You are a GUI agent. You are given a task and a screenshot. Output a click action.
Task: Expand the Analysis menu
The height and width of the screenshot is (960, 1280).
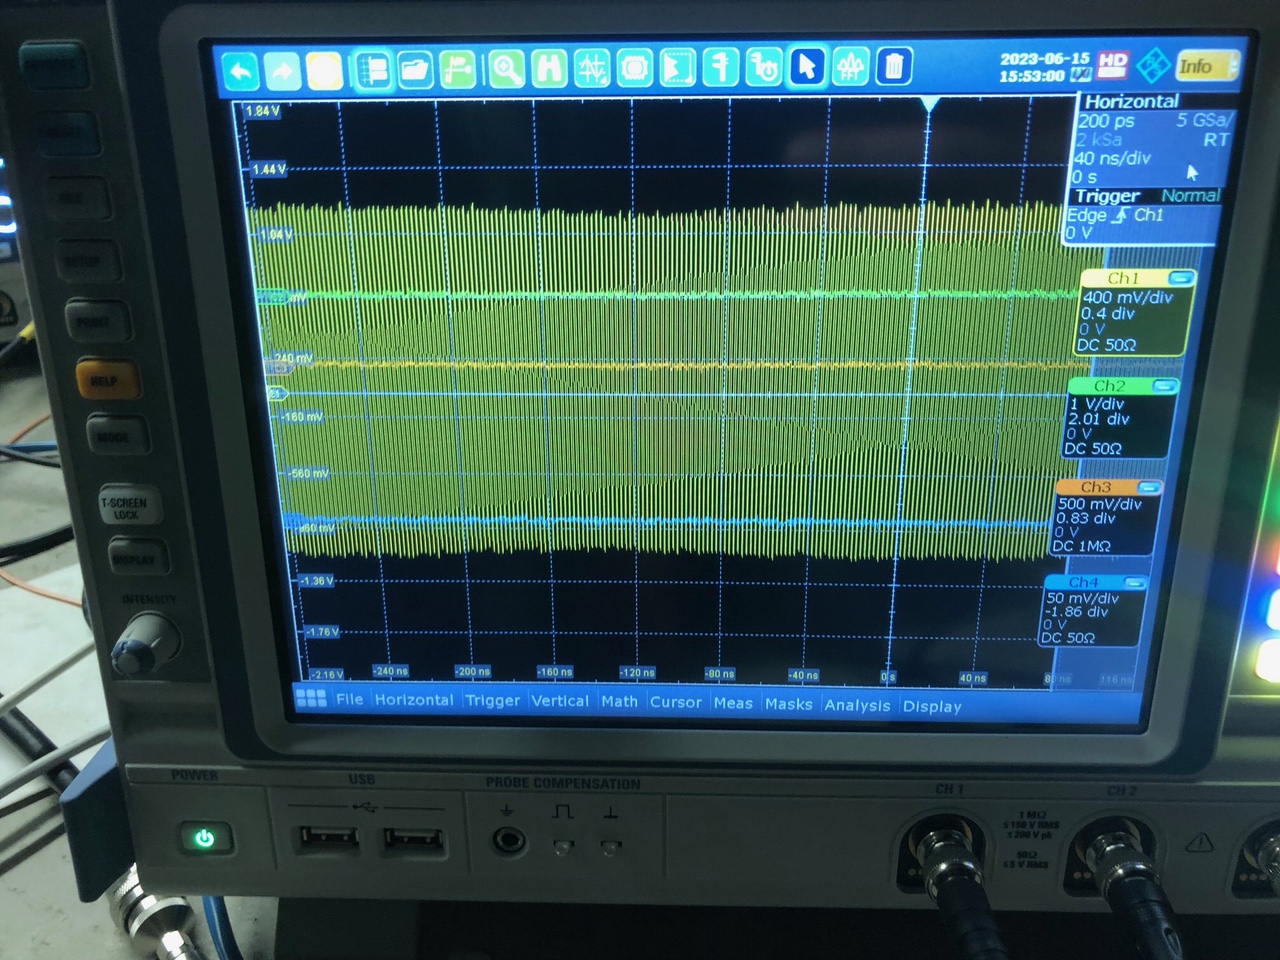click(x=857, y=705)
